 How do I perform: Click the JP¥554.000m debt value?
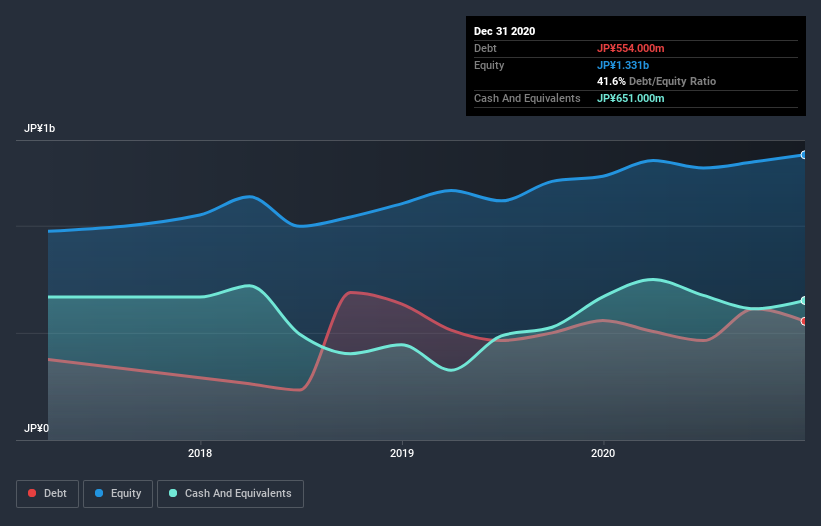coord(630,48)
